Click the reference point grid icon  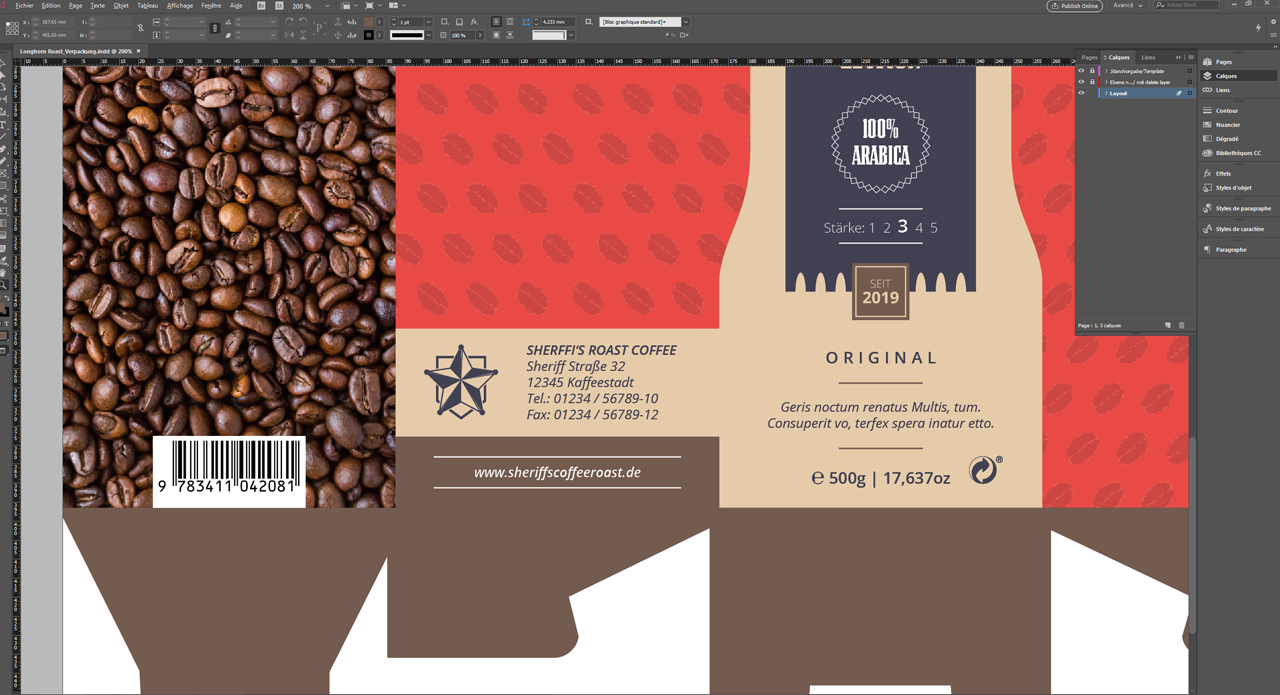click(12, 28)
